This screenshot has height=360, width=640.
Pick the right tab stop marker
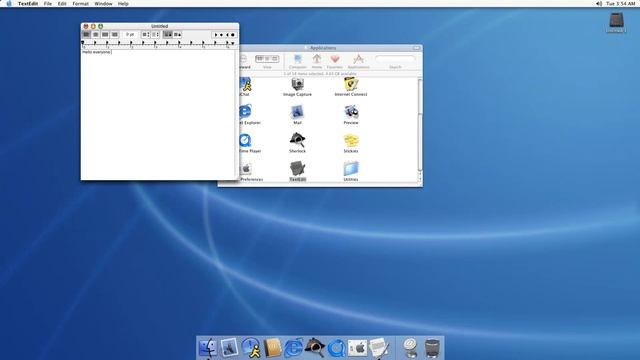pyautogui.click(x=227, y=35)
